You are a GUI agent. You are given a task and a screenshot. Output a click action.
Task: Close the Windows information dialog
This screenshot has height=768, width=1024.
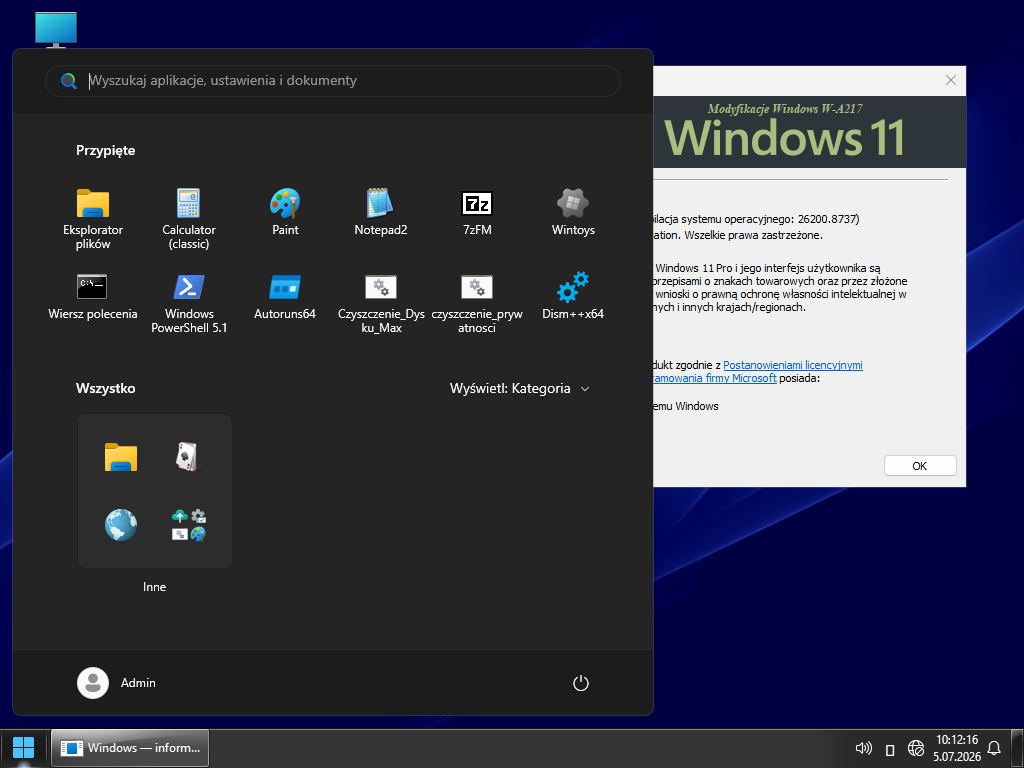click(950, 80)
